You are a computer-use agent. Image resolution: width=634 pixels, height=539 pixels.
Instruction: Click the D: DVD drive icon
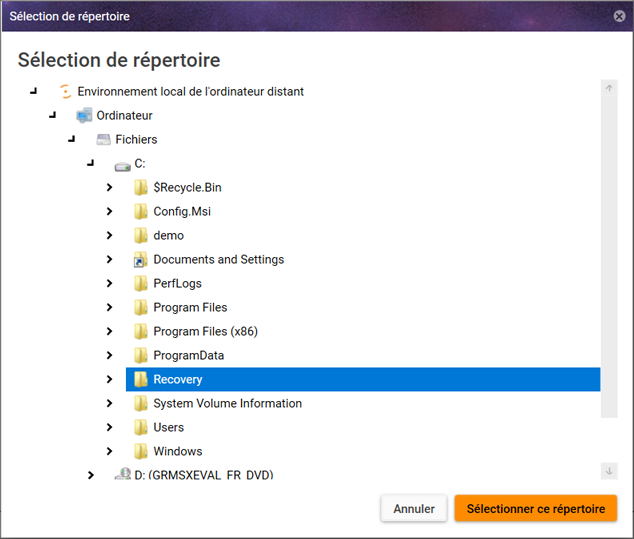pos(123,474)
